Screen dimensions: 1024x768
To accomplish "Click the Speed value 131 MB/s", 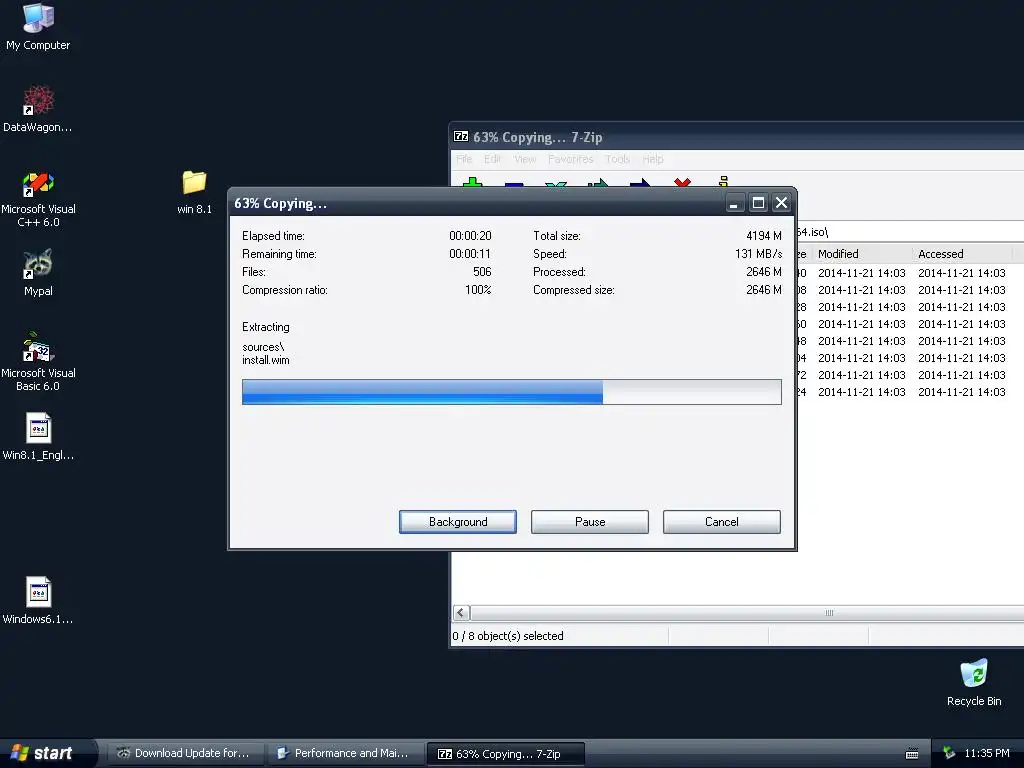I will 758,254.
